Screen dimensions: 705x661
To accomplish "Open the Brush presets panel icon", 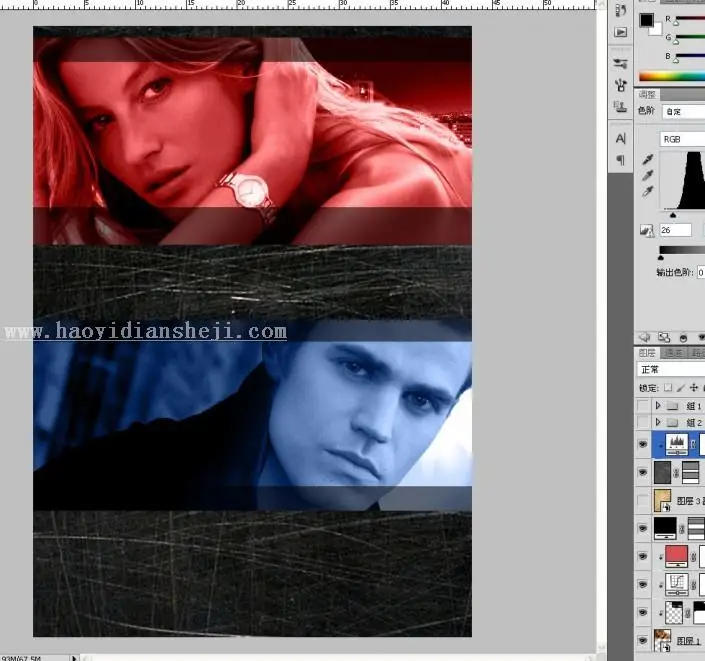I will tap(620, 64).
